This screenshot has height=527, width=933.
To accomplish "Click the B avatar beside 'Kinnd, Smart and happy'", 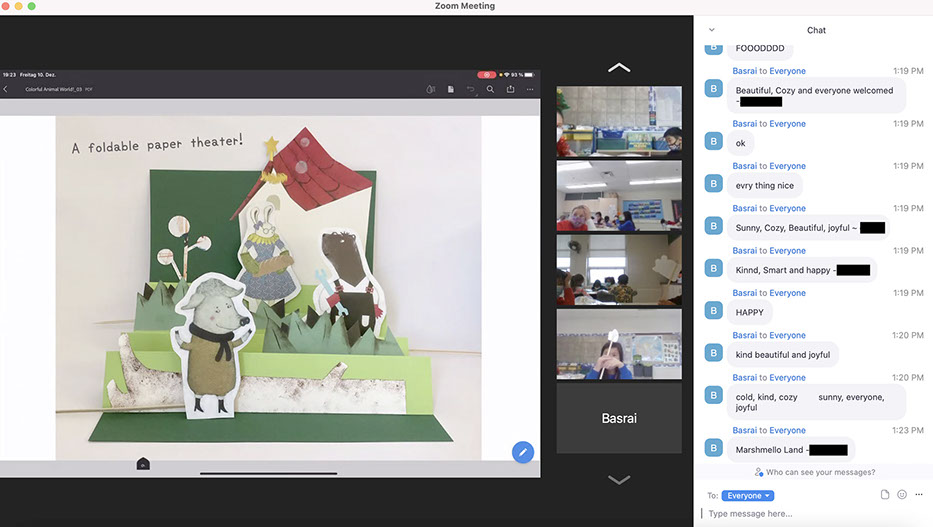I will tap(713, 268).
